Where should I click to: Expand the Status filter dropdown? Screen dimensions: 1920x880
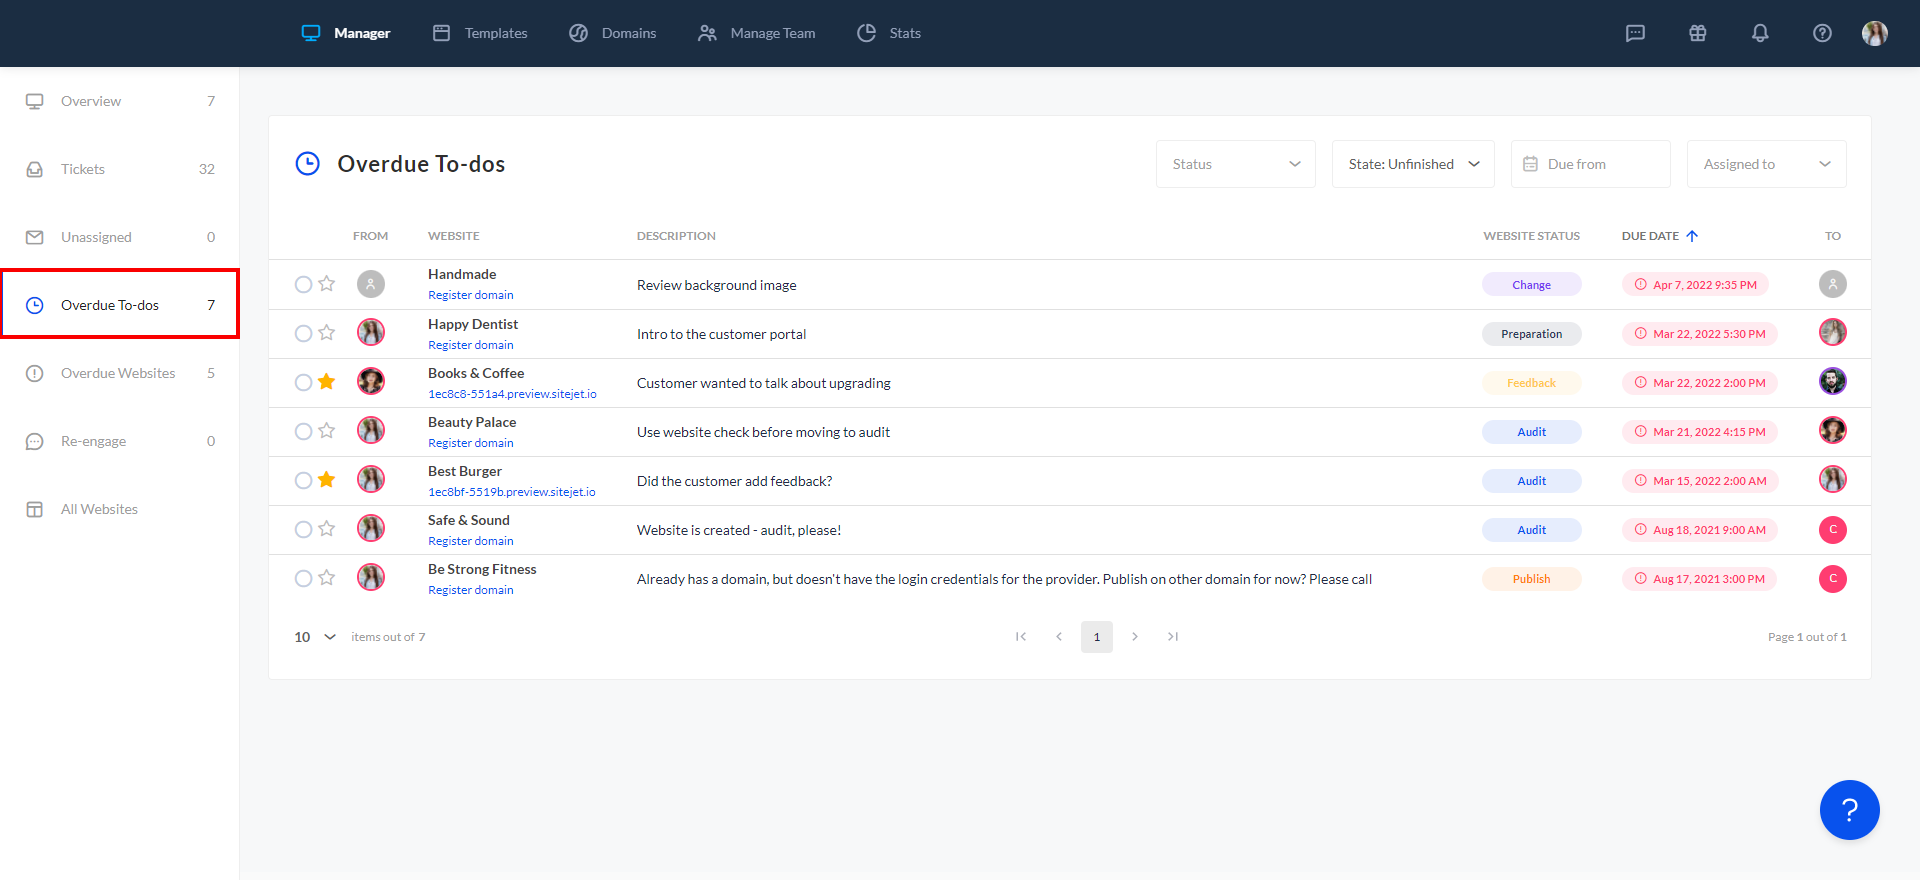coord(1235,164)
